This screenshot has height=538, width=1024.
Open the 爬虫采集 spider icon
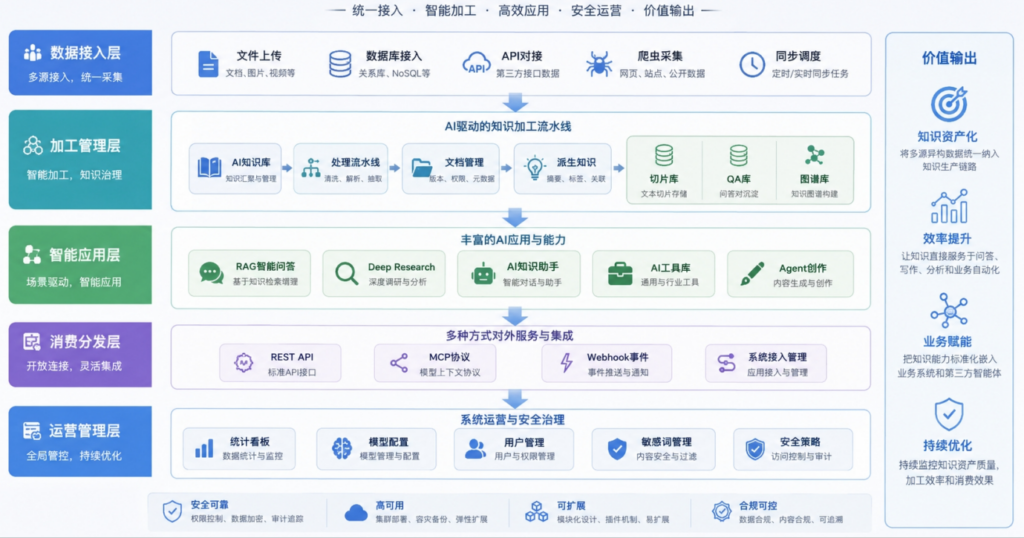(598, 65)
